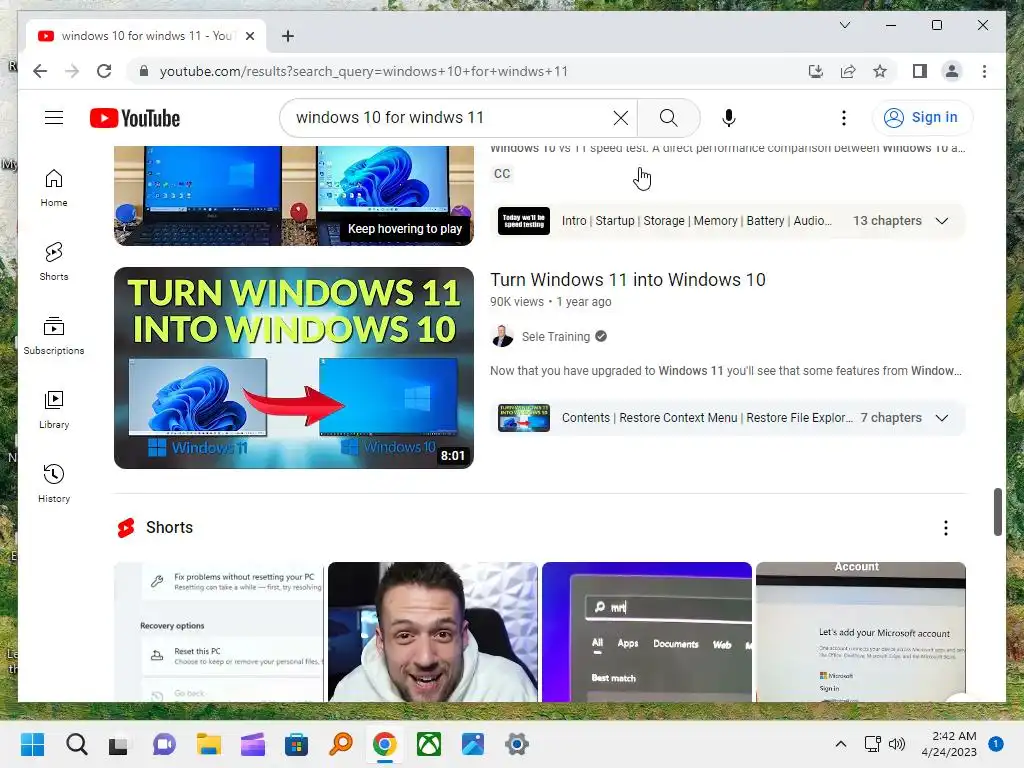Click the 13 chapters preview thumbnail
The width and height of the screenshot is (1024, 768).
point(524,221)
